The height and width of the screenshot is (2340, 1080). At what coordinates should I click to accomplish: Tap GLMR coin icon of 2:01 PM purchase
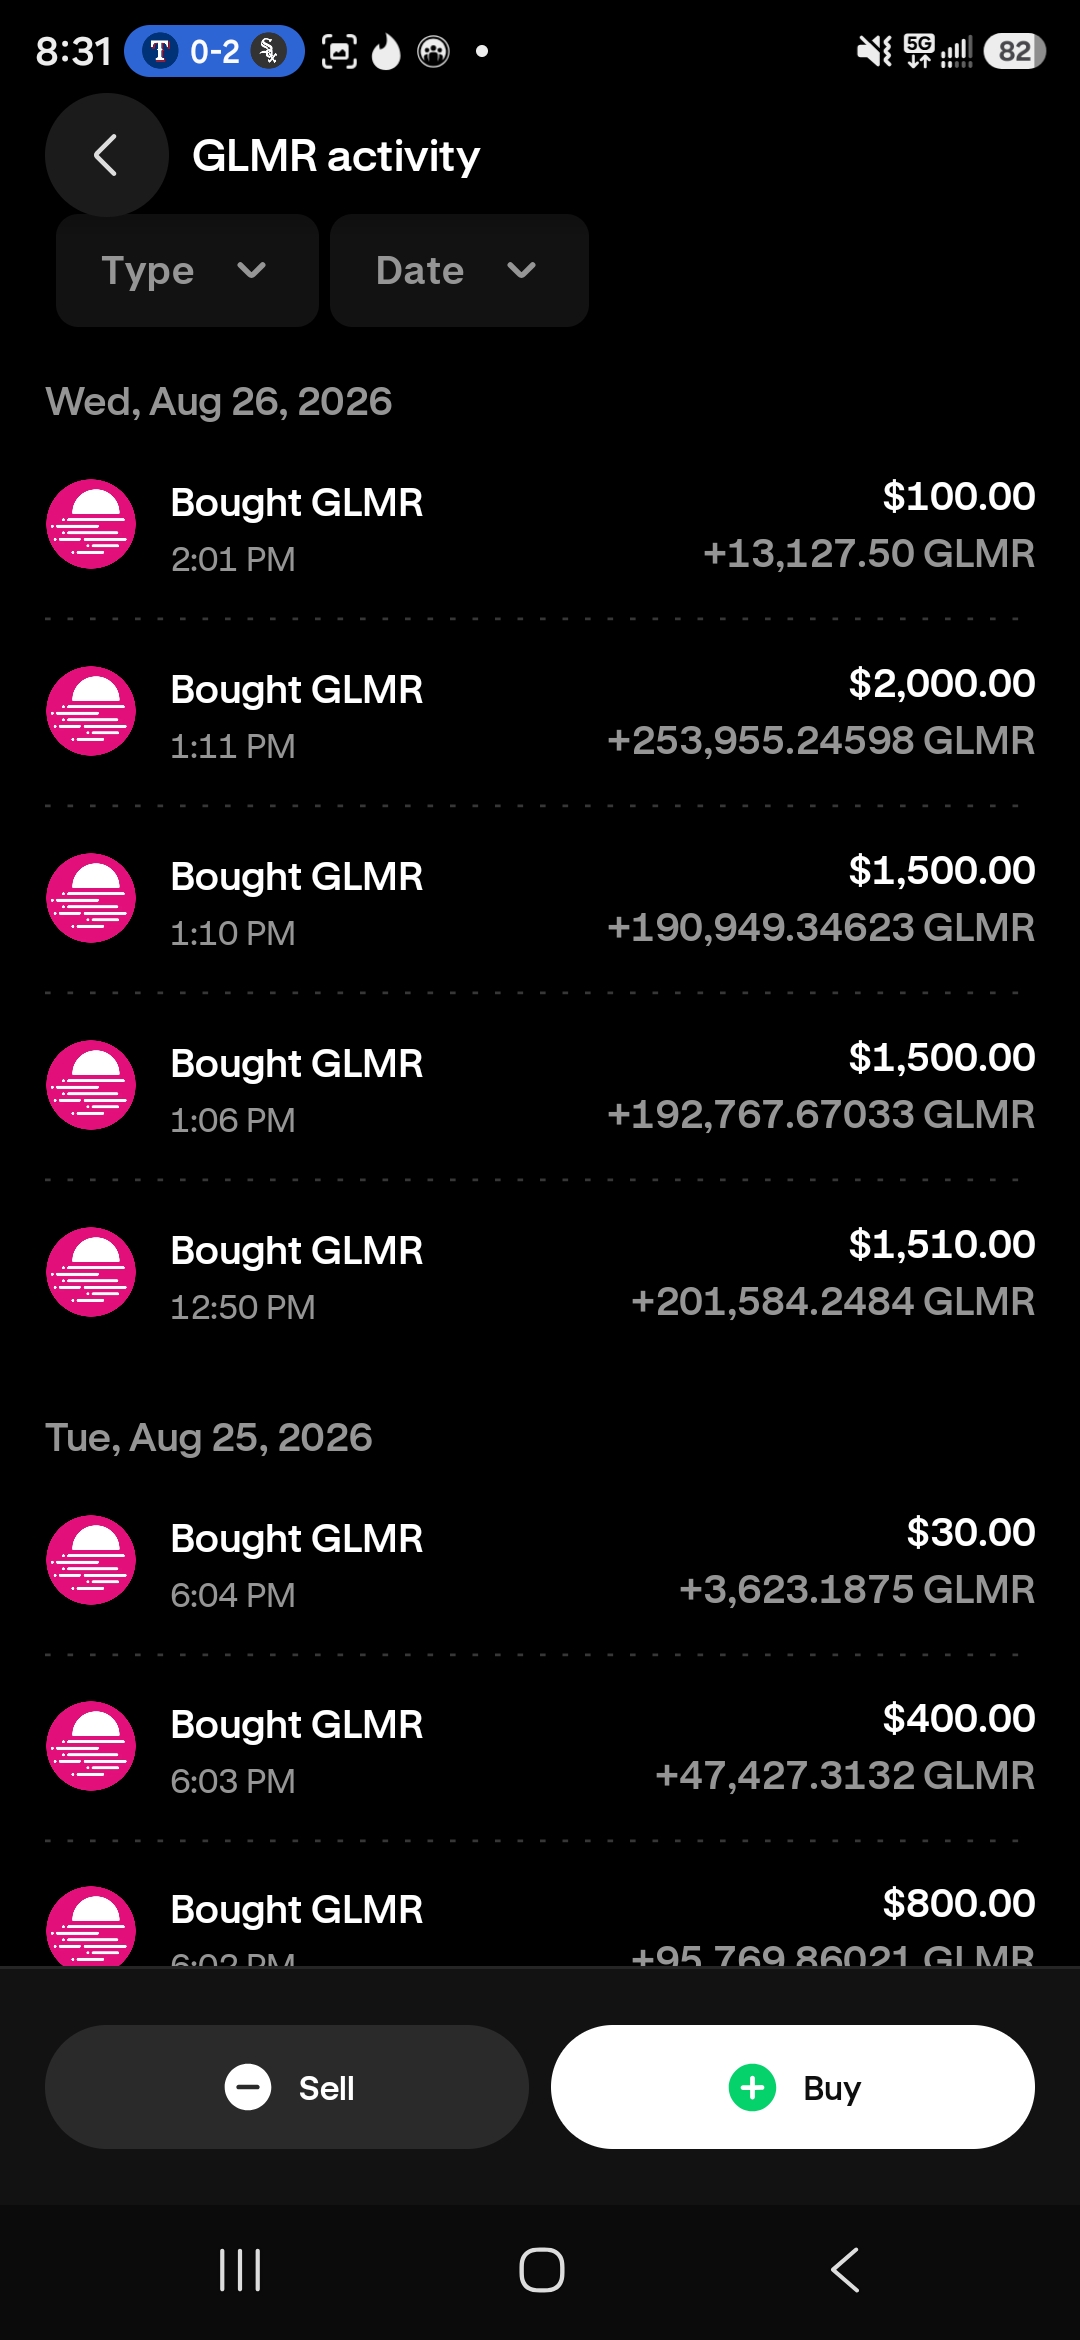click(x=91, y=524)
